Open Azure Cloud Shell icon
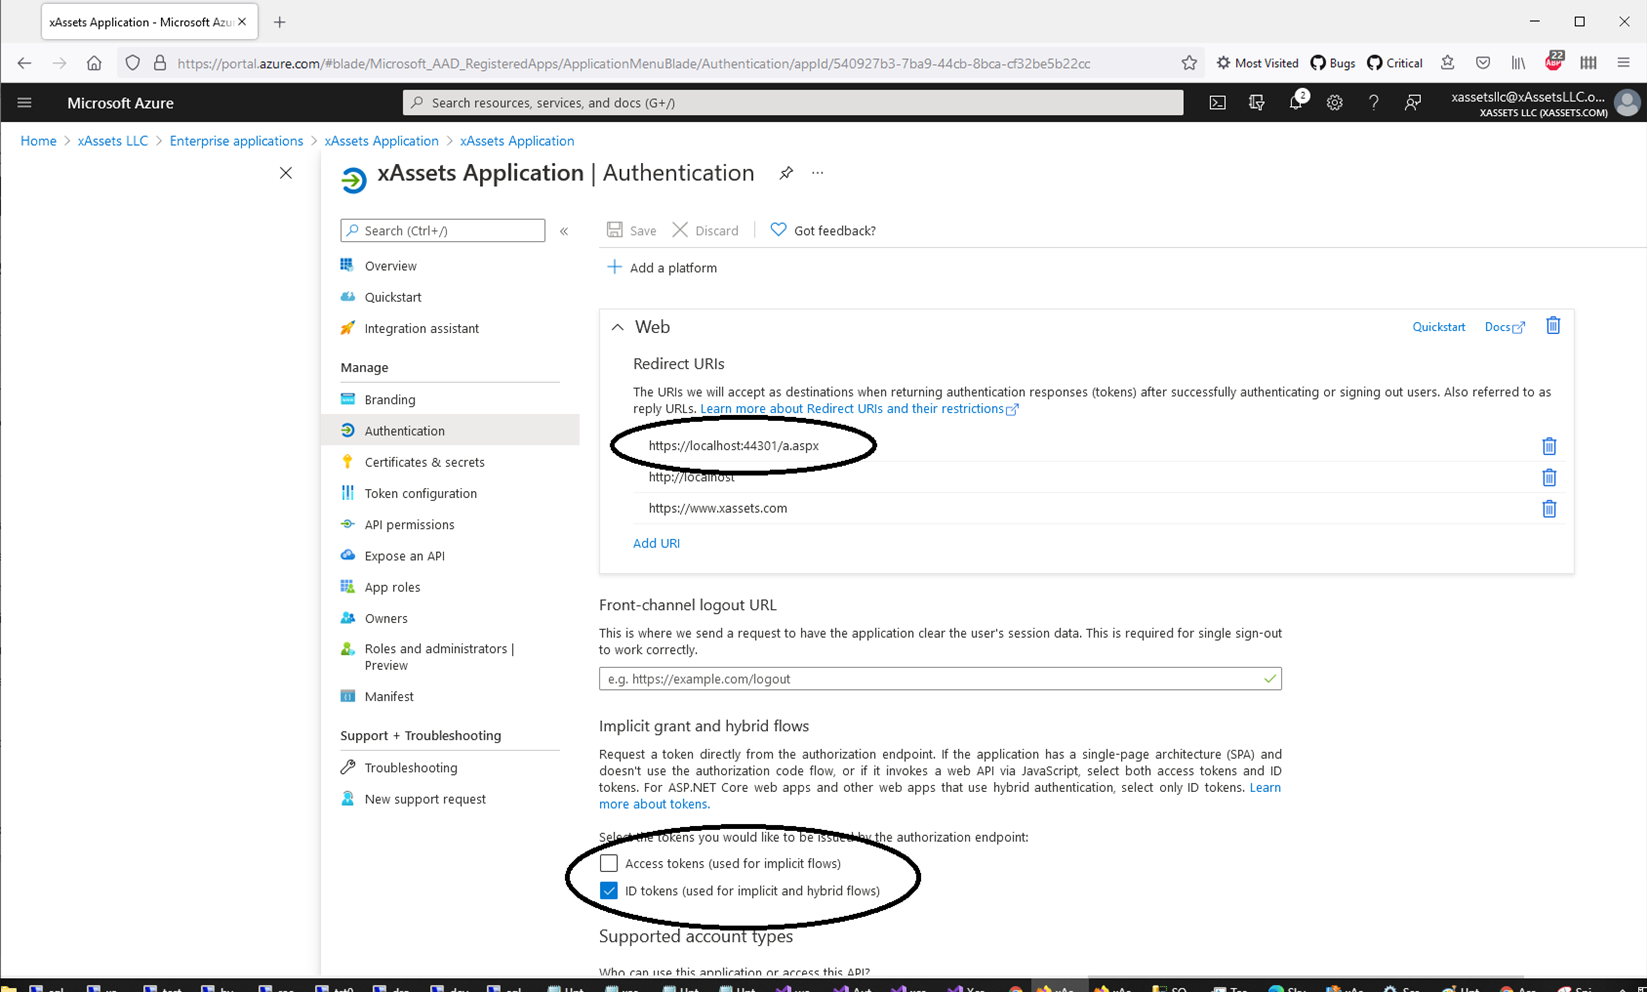The image size is (1648, 993). [x=1217, y=103]
